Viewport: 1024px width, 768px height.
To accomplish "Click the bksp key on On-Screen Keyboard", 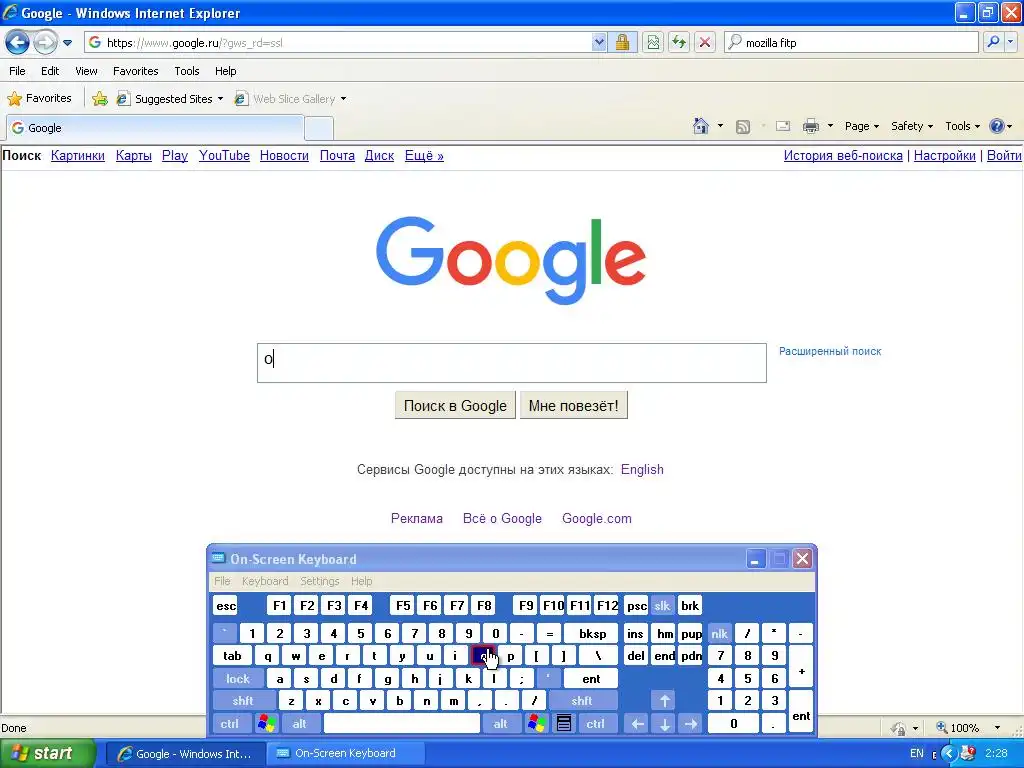I will 592,633.
